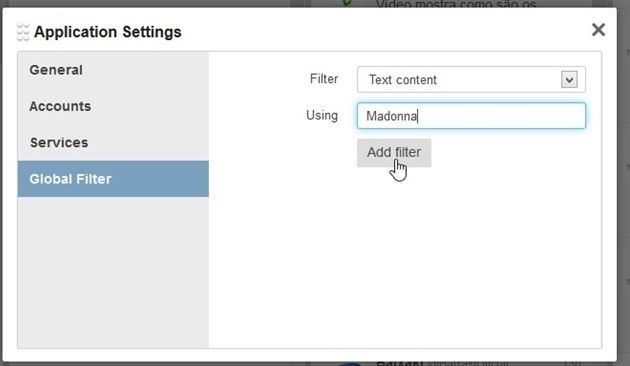Select the Global Filter section
Image resolution: width=630 pixels, height=366 pixels.
(113, 179)
